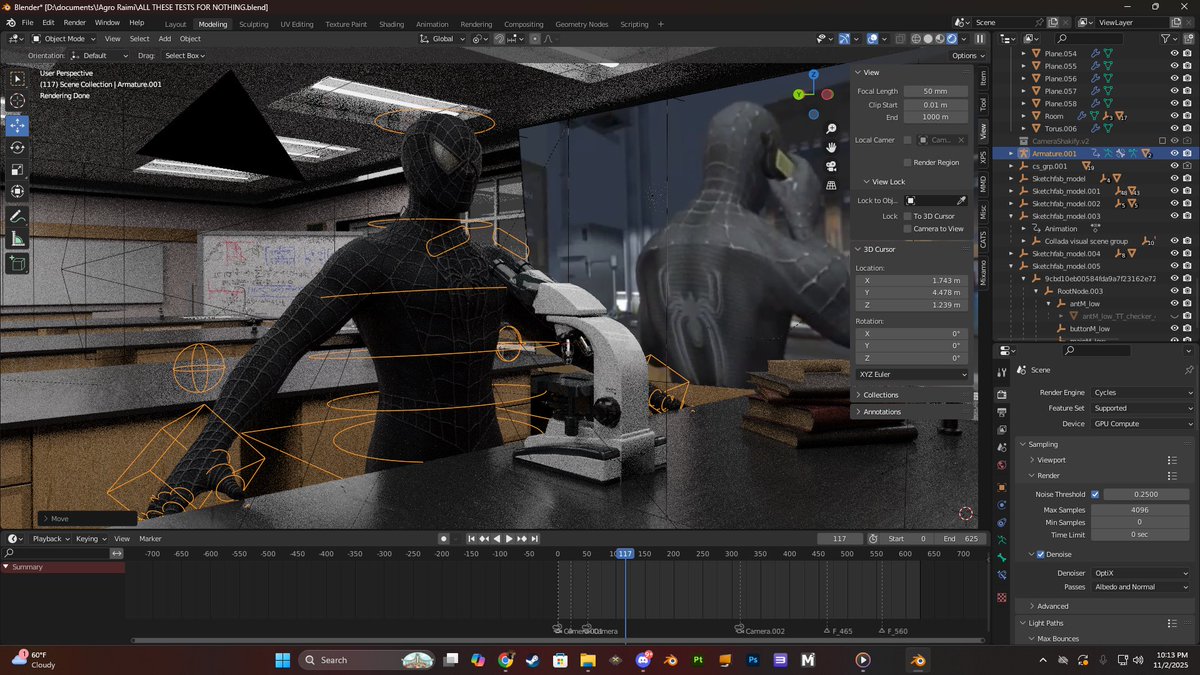
Task: Toggle camera view with camera icon
Action: 831,166
